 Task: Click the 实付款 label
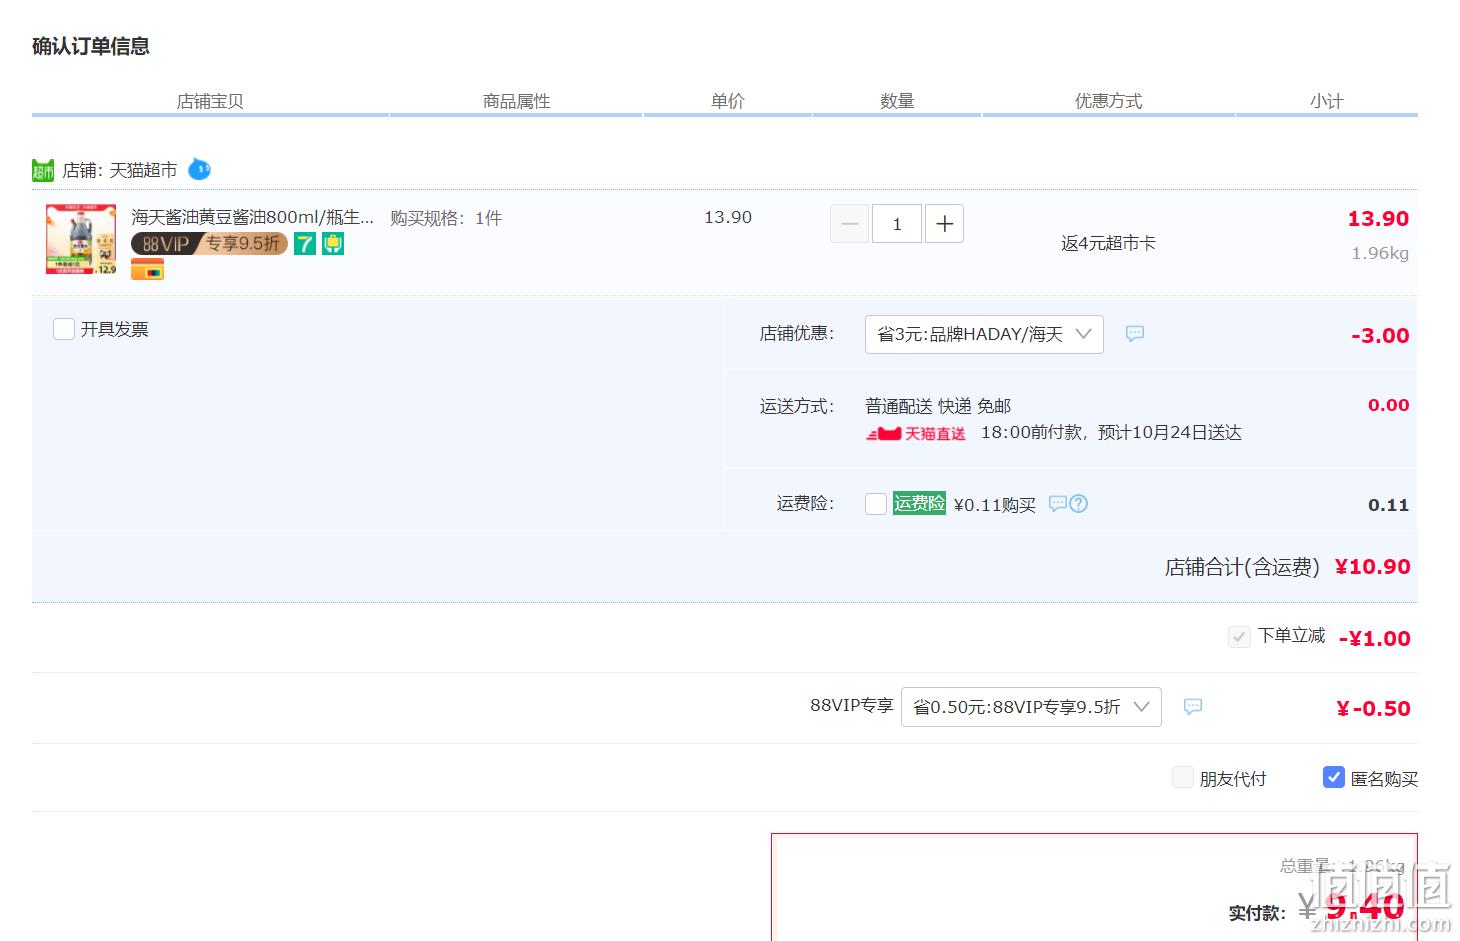point(1257,913)
